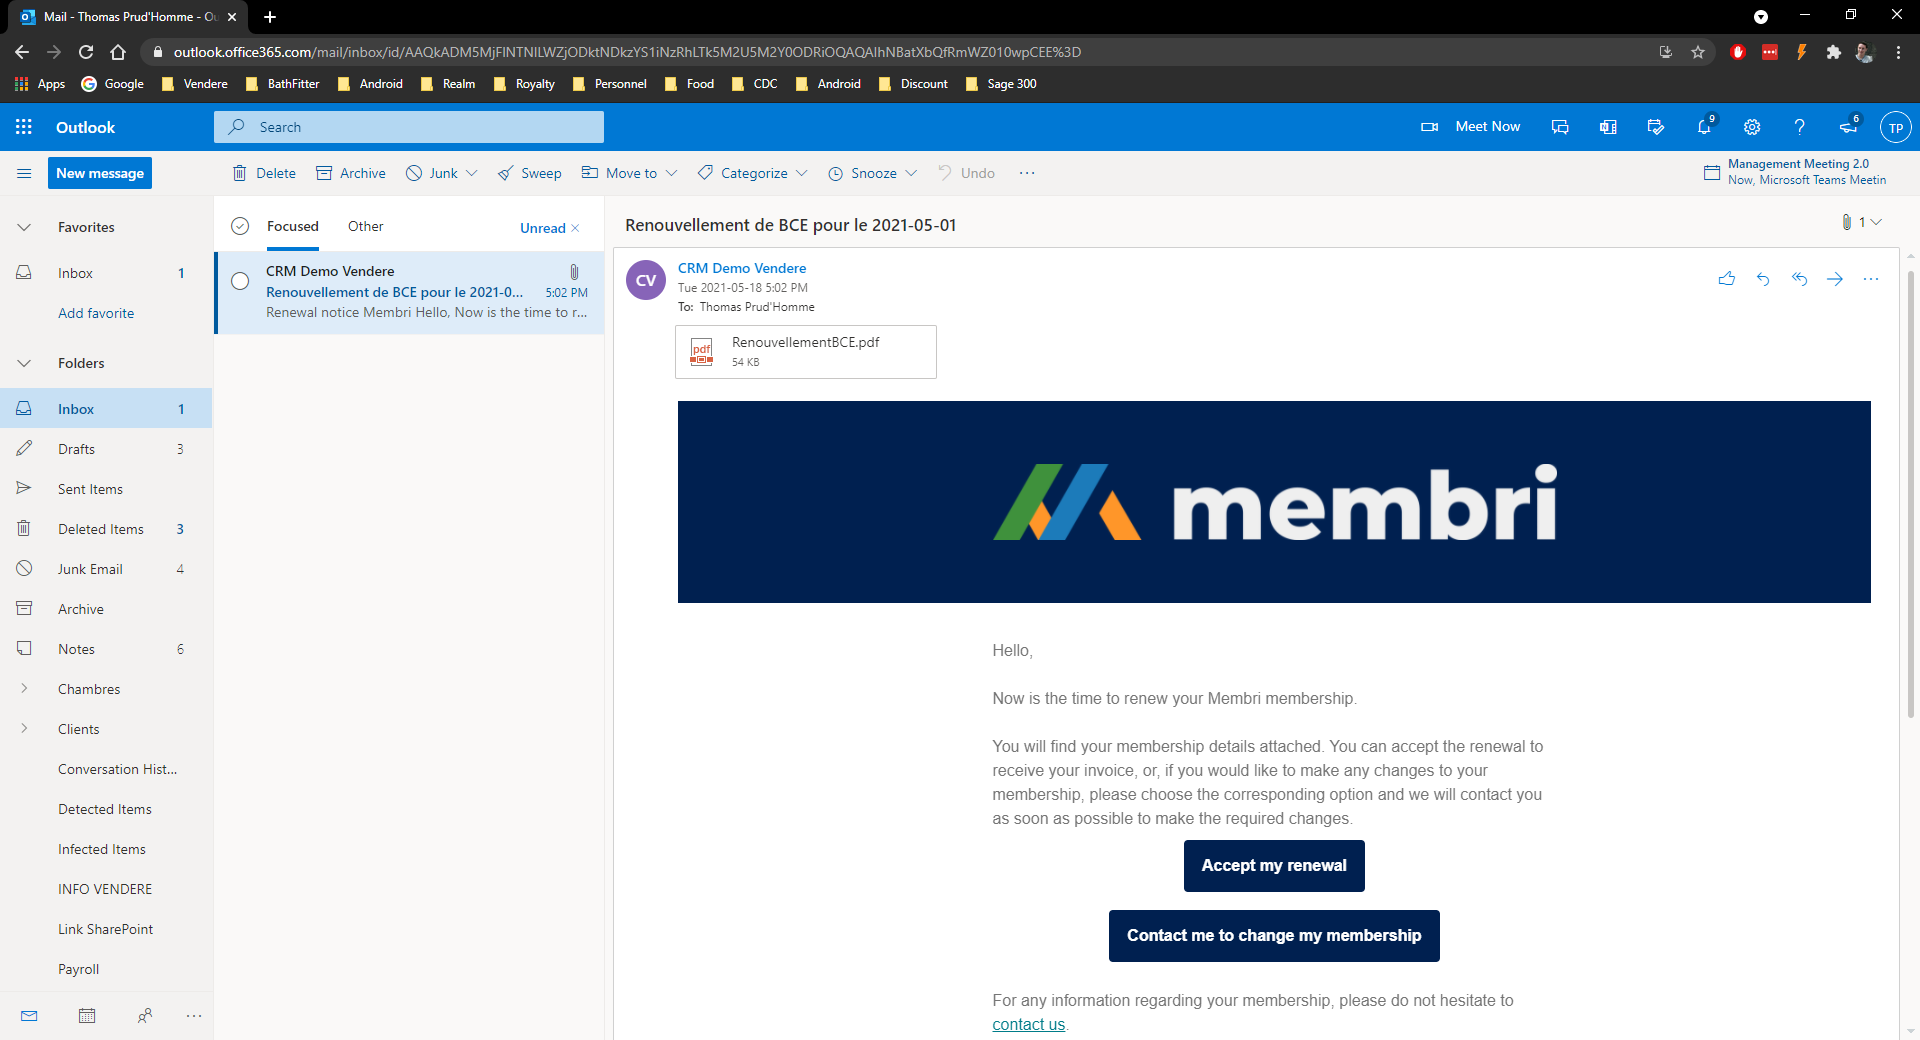Open the contact us link
This screenshot has height=1040, width=1920.
[x=1027, y=1024]
